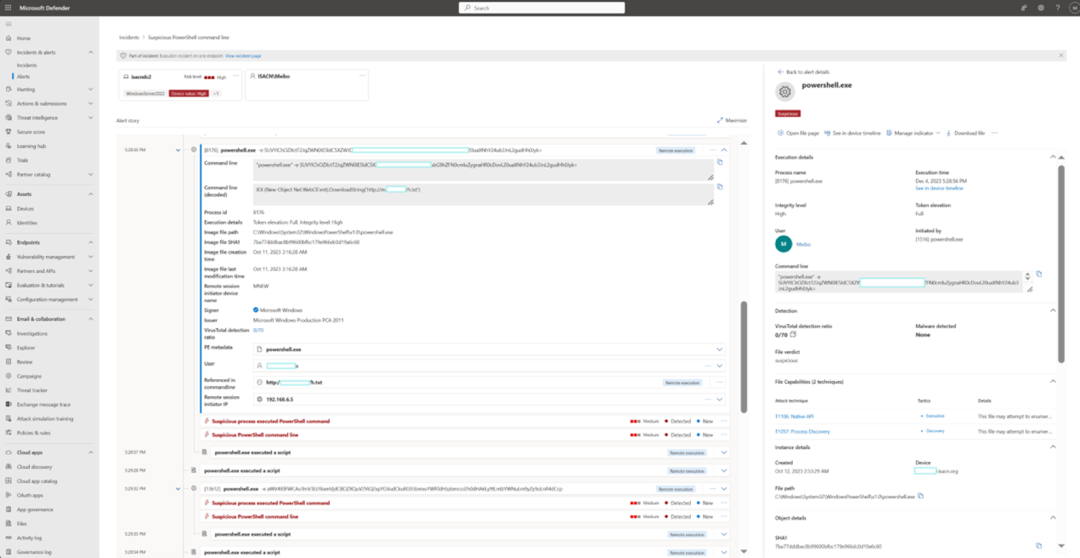The width and height of the screenshot is (1080, 558).
Task: Open Cloud app catalog menu item
Action: [x=37, y=481]
